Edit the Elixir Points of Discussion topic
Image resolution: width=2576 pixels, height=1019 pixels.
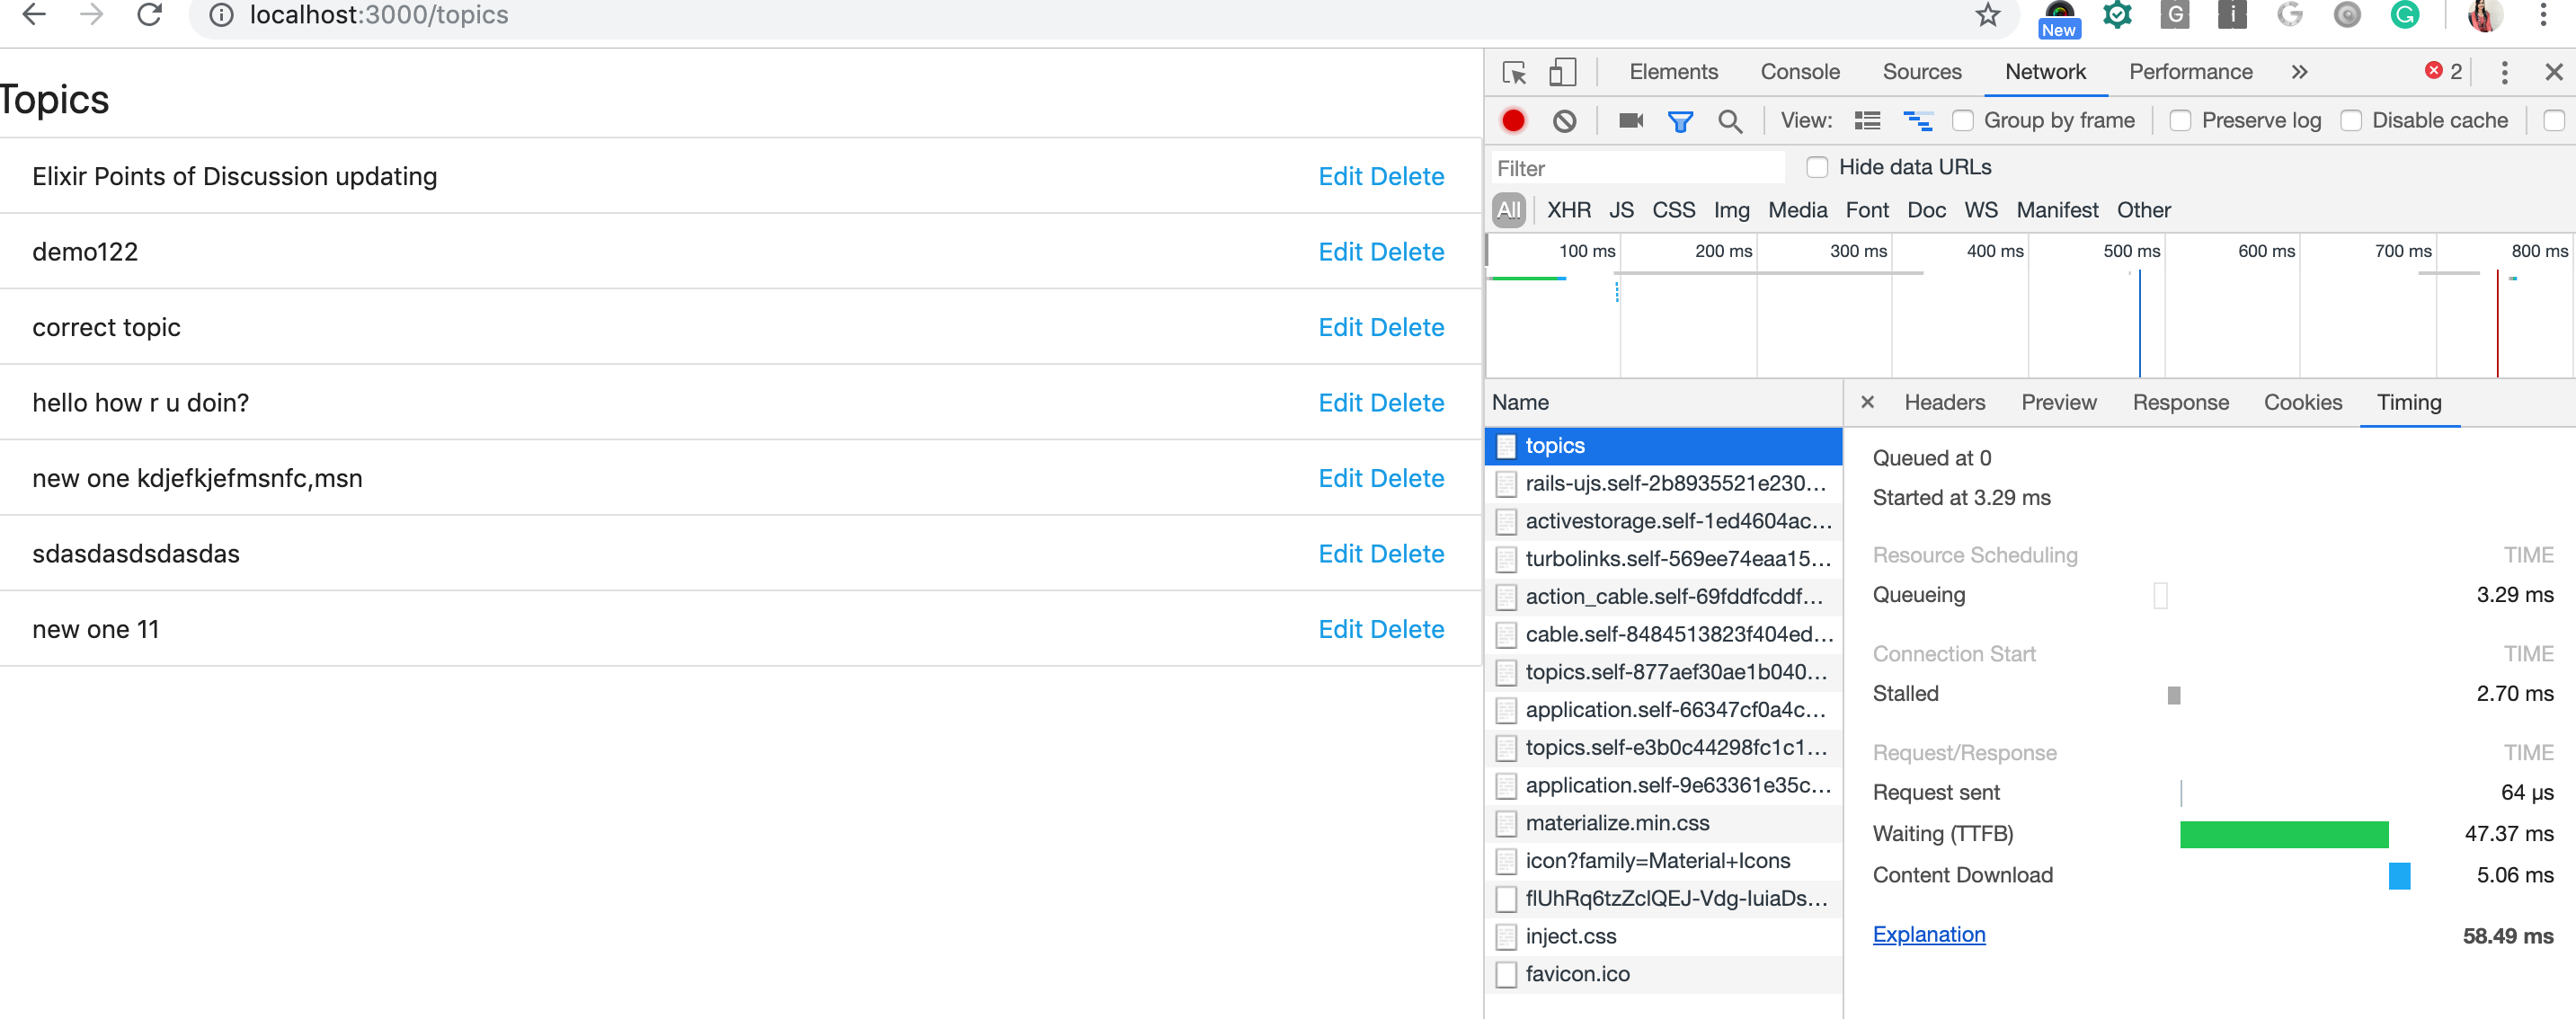coord(1340,176)
